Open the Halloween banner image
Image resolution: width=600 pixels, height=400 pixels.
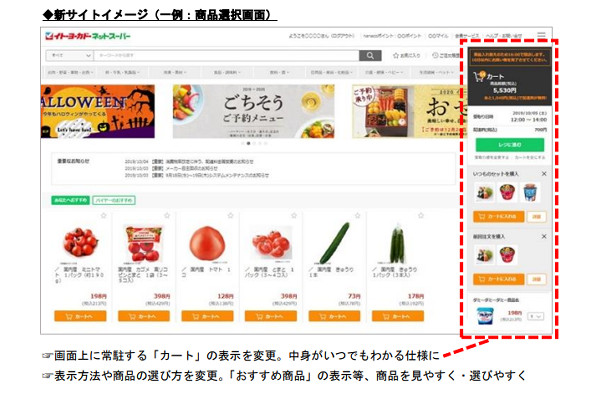coord(98,111)
